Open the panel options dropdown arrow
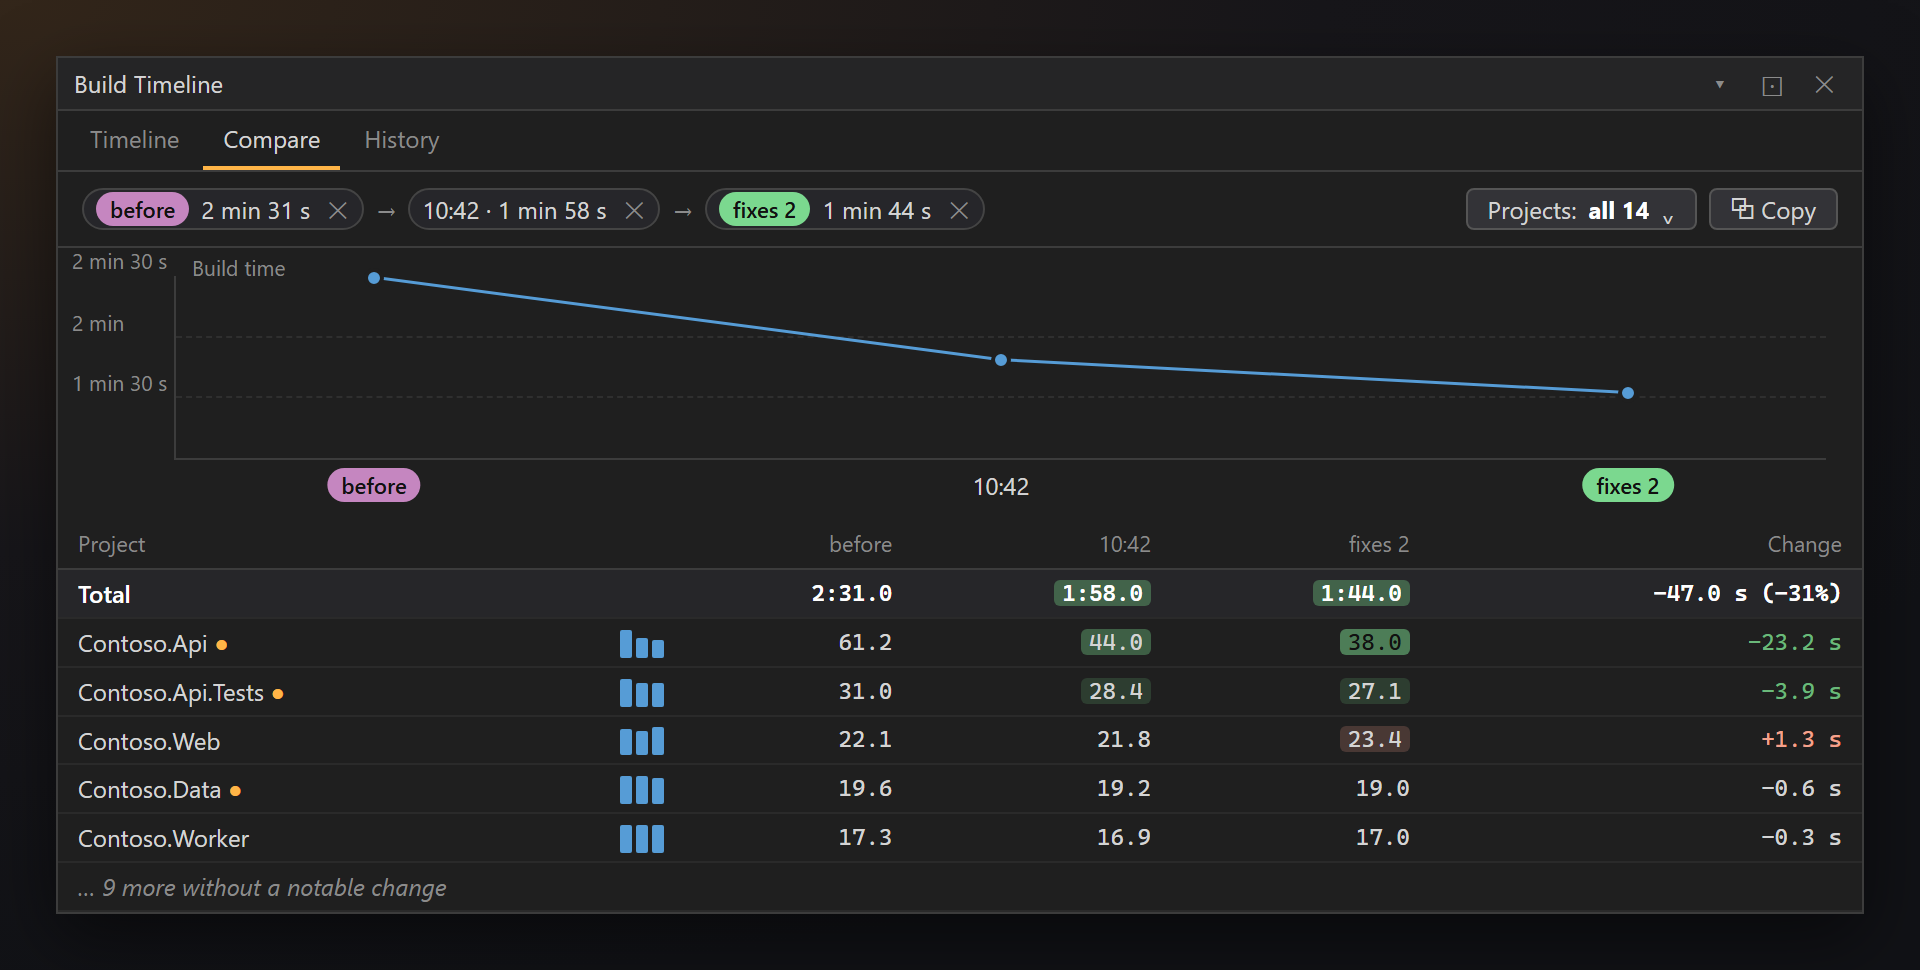The image size is (1920, 970). pyautogui.click(x=1720, y=85)
